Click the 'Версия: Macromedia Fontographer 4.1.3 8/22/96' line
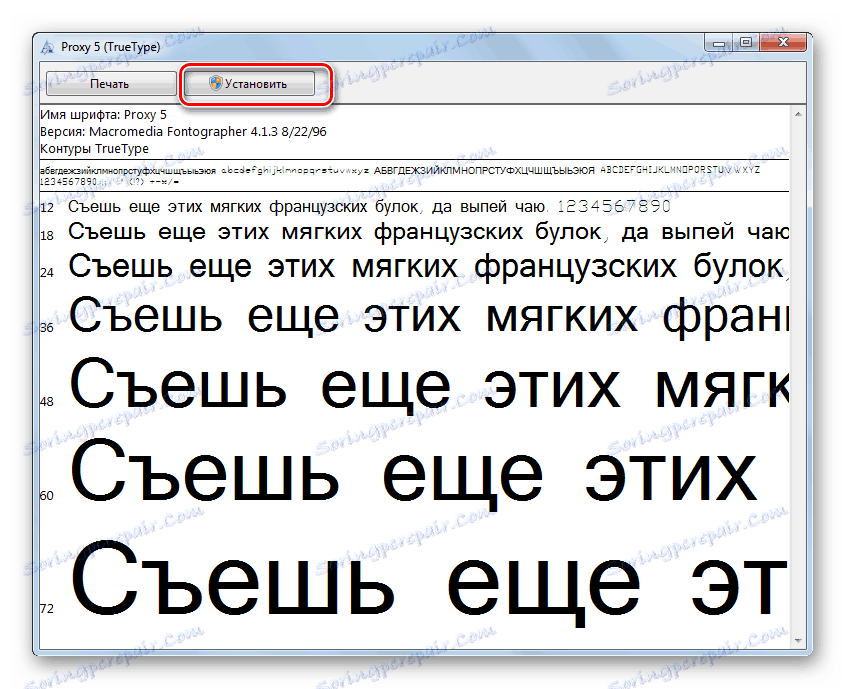Viewport: 846px width, 689px height. [183, 132]
